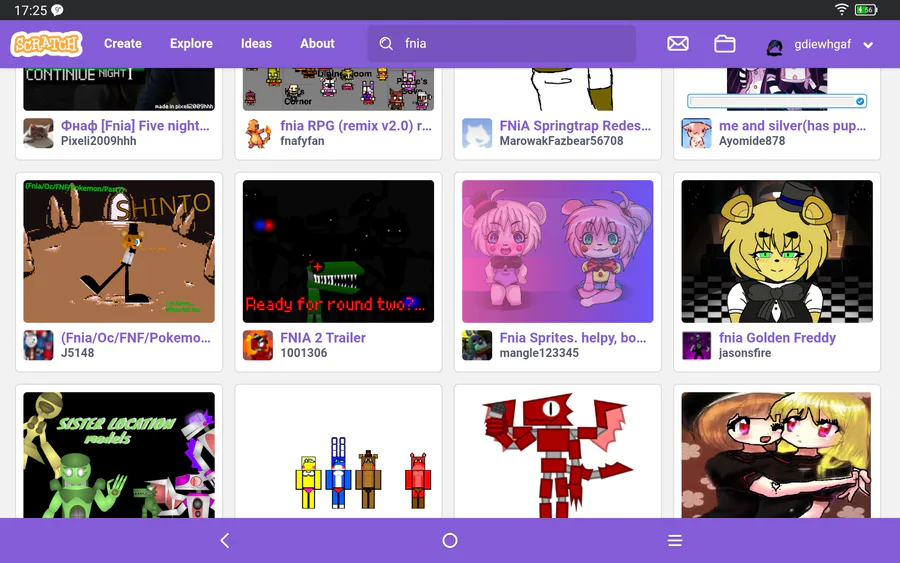Click the Pixeli2009hhh user avatar
The height and width of the screenshot is (563, 900).
coord(38,133)
